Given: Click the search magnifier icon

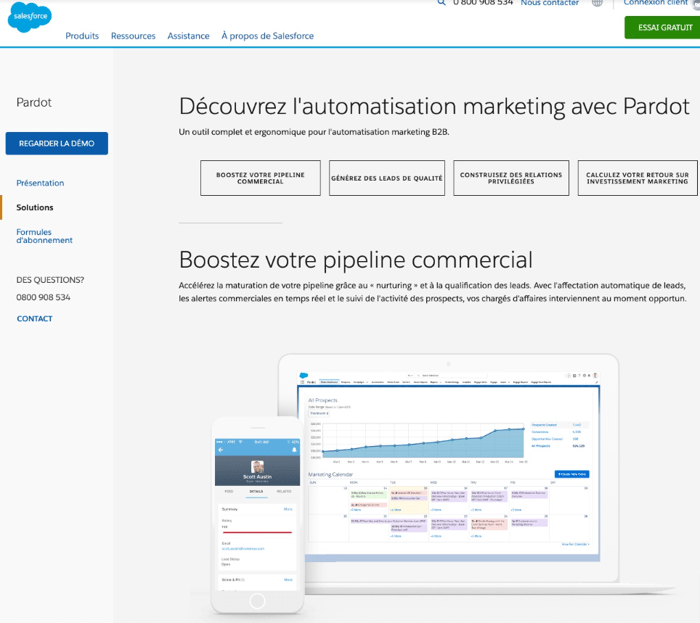Looking at the screenshot, I should pyautogui.click(x=441, y=2).
